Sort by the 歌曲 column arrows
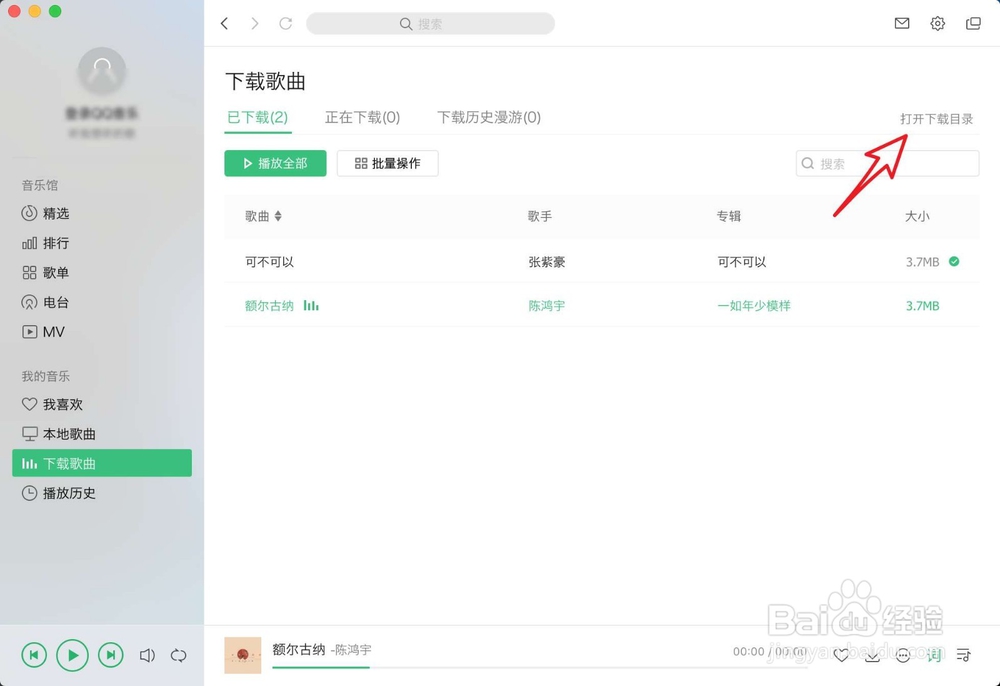This screenshot has width=1000, height=686. click(278, 216)
